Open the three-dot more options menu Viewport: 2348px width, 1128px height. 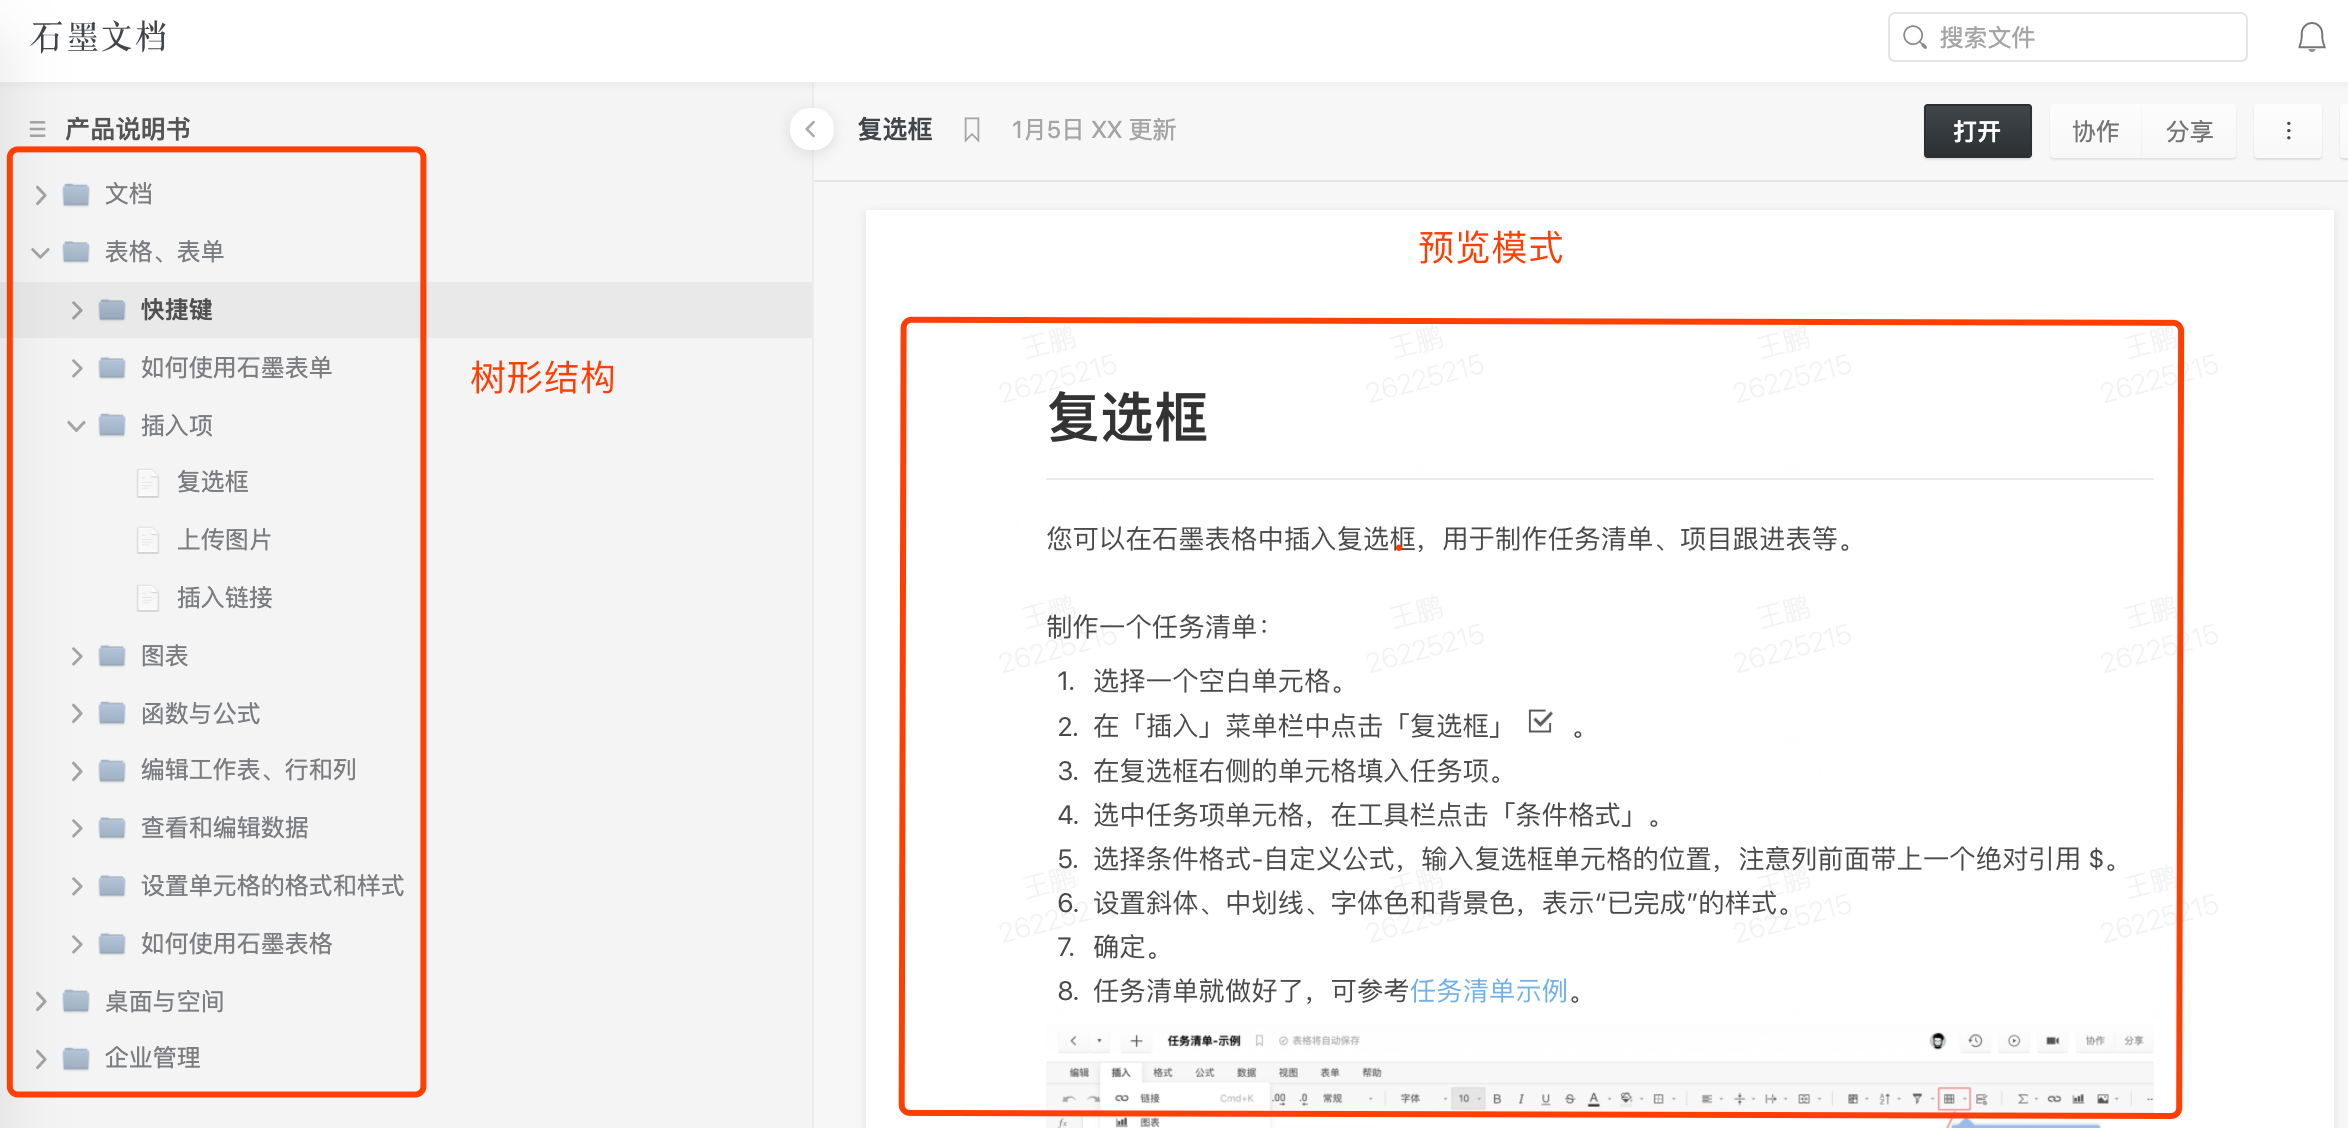click(x=2288, y=131)
